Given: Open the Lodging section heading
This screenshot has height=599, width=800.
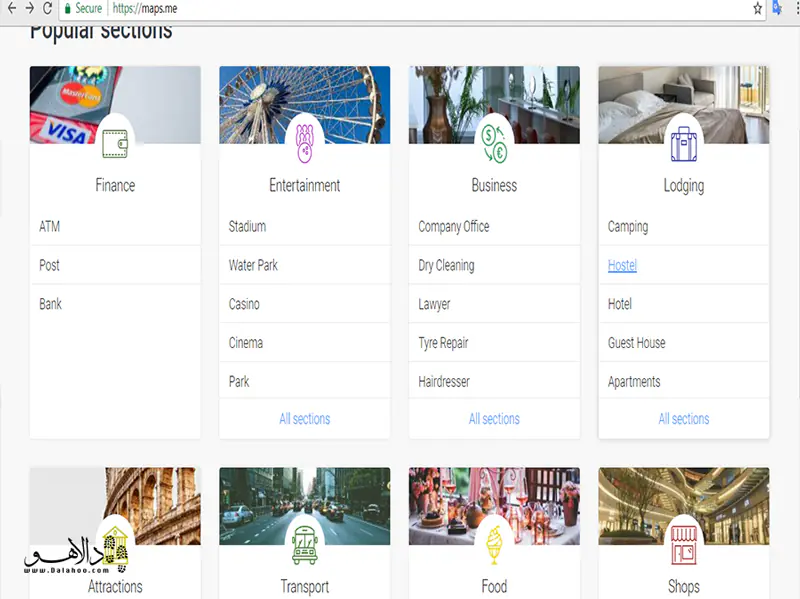Looking at the screenshot, I should (x=684, y=186).
